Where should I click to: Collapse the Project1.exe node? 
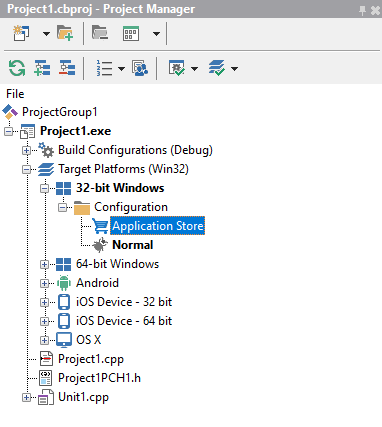9,131
